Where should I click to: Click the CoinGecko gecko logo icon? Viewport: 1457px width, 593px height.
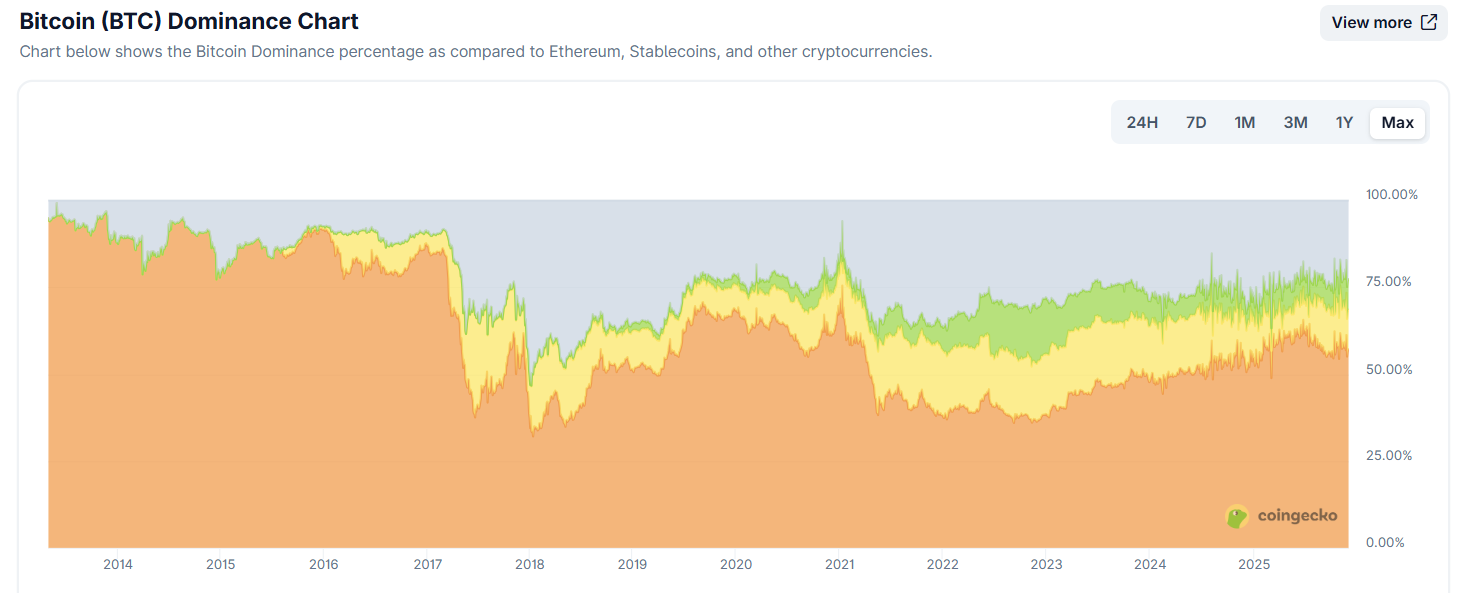click(x=1237, y=516)
